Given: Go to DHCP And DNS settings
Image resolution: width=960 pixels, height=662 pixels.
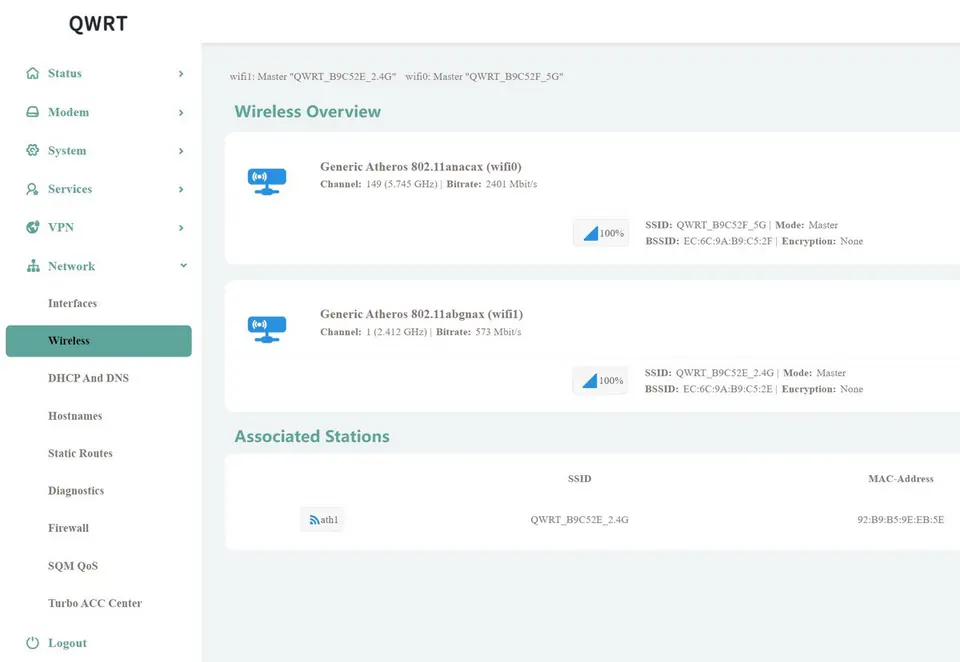Looking at the screenshot, I should [88, 378].
